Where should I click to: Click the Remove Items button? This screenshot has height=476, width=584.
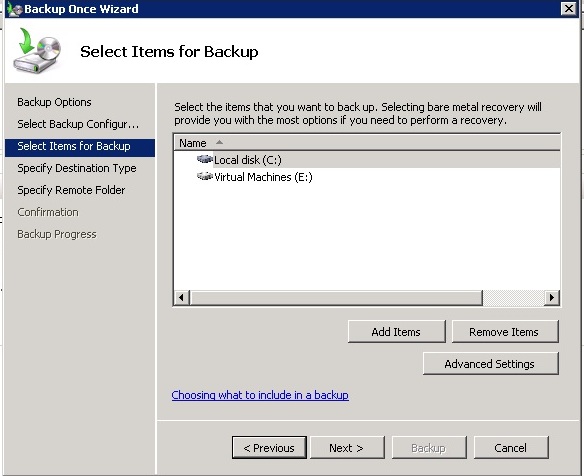(505, 331)
